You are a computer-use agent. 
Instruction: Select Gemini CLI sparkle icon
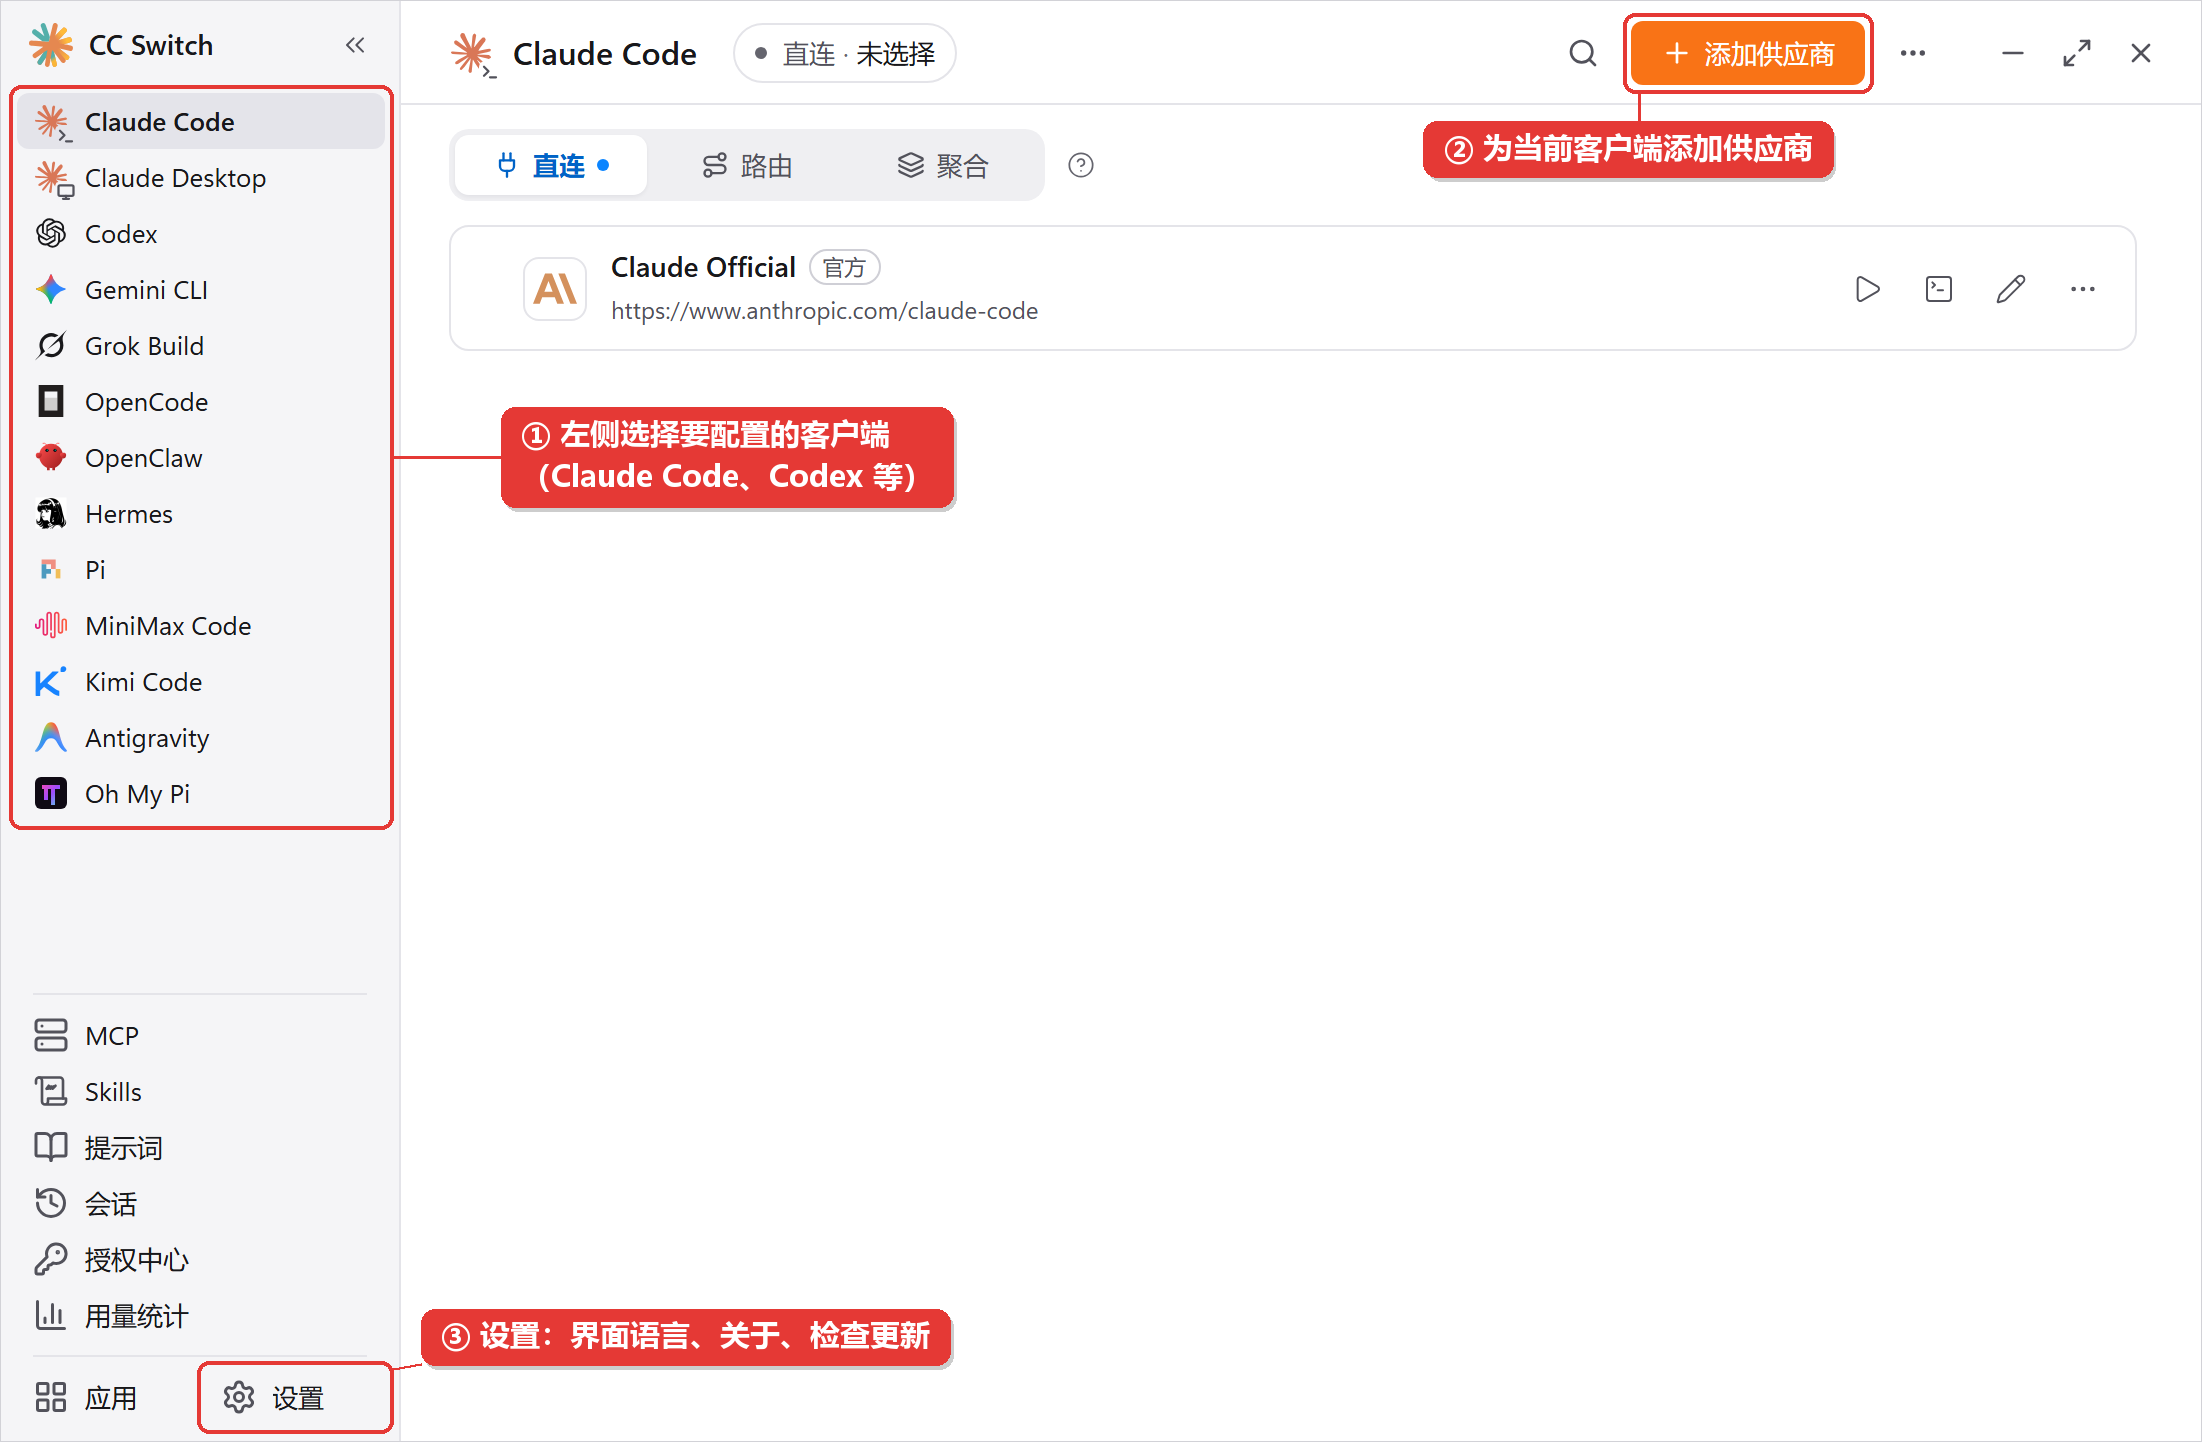51,290
